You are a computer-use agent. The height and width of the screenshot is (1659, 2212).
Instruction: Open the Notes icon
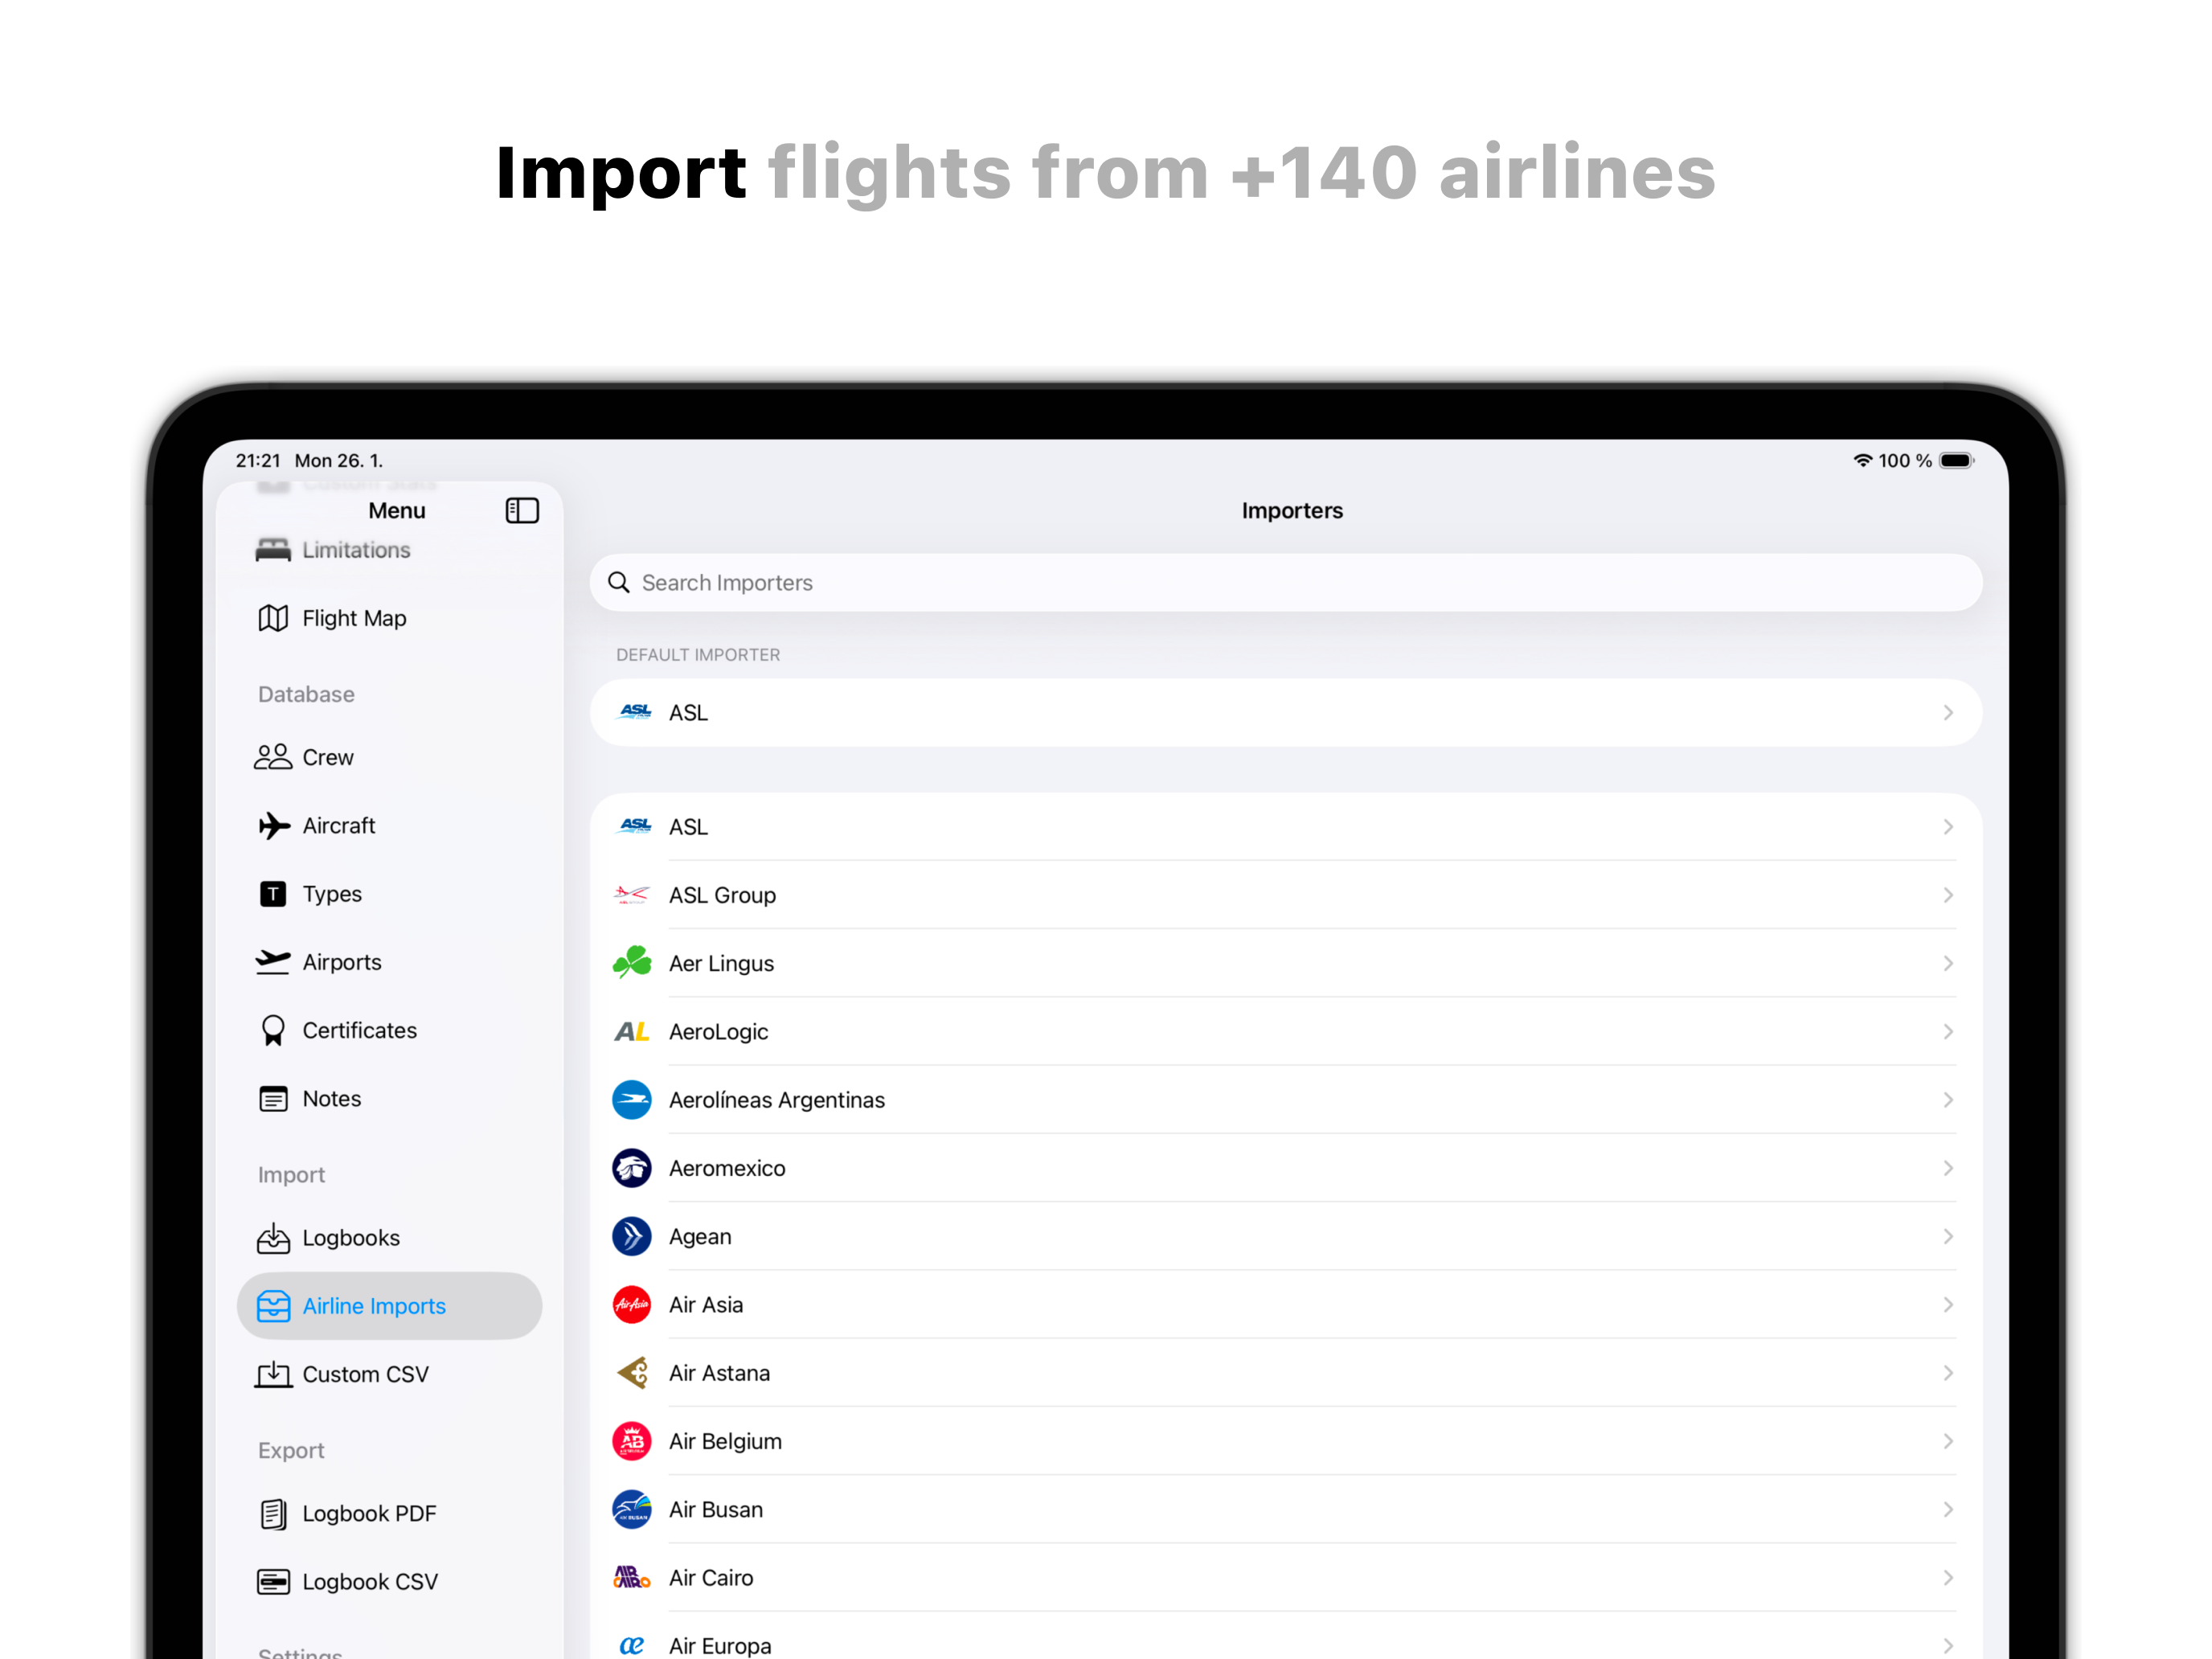pyautogui.click(x=273, y=1098)
